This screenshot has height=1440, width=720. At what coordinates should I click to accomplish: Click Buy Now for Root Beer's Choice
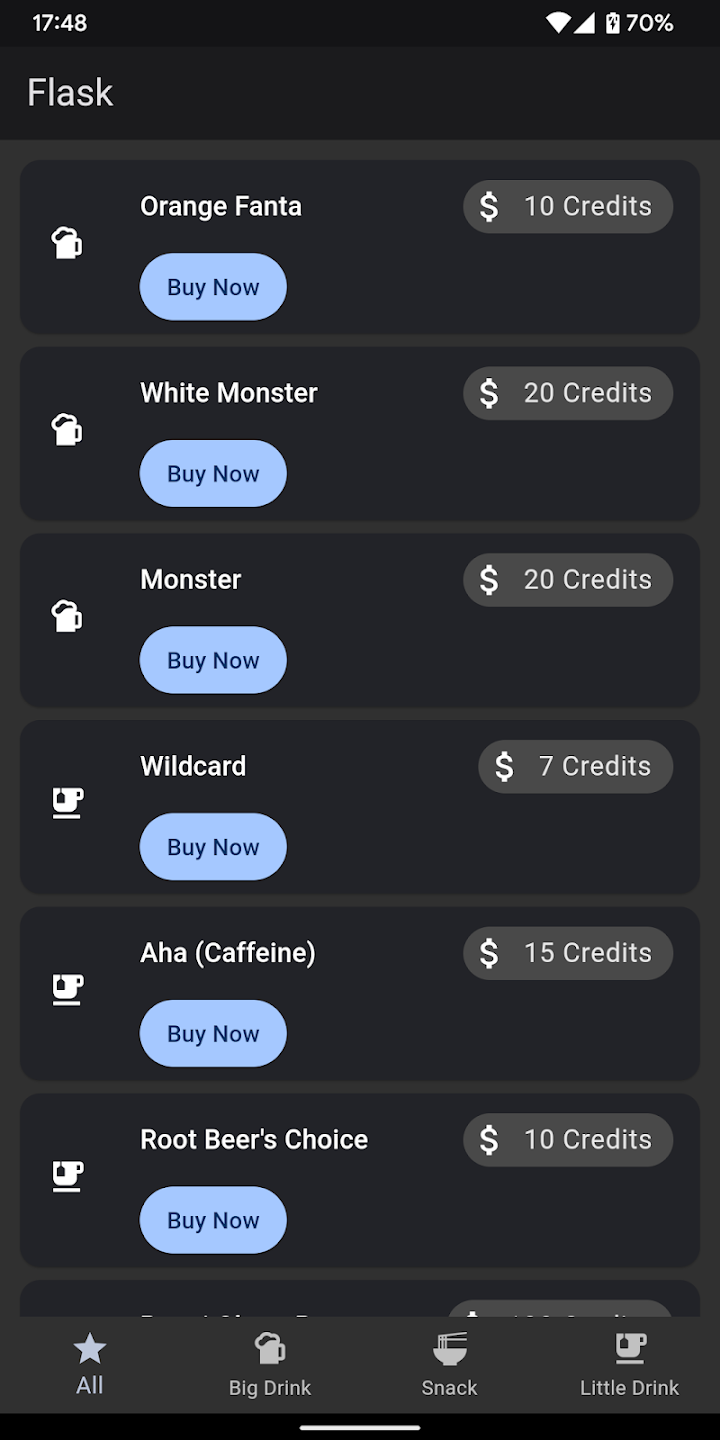coord(213,1220)
